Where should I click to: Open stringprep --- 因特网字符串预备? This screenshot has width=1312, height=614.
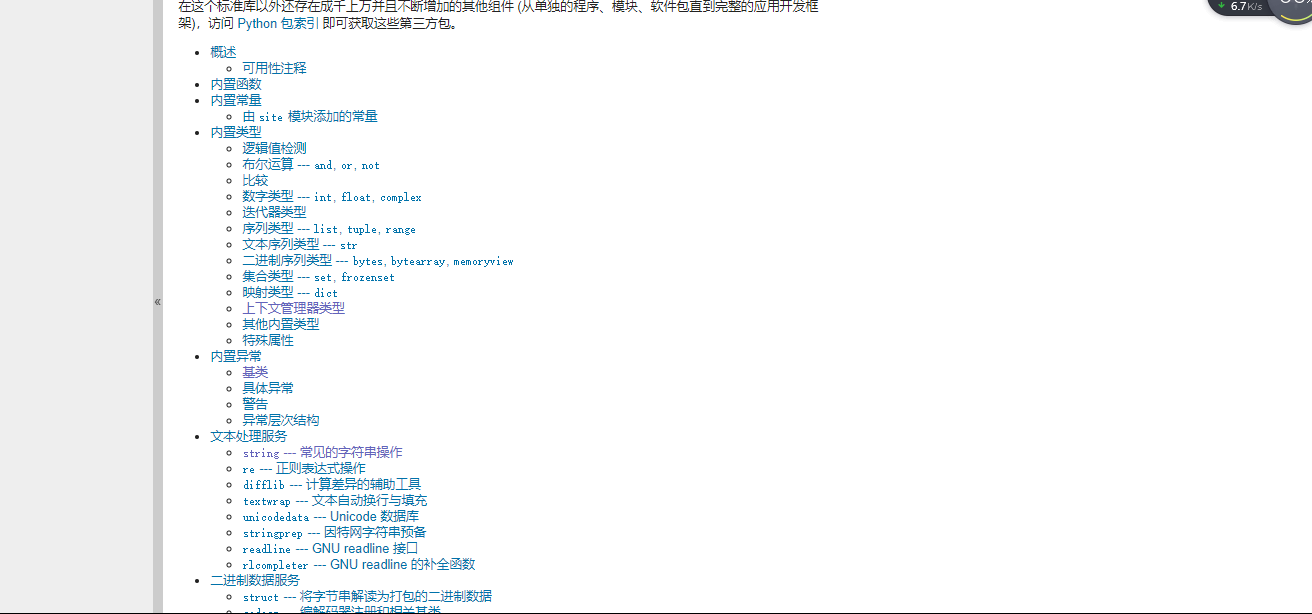click(334, 532)
